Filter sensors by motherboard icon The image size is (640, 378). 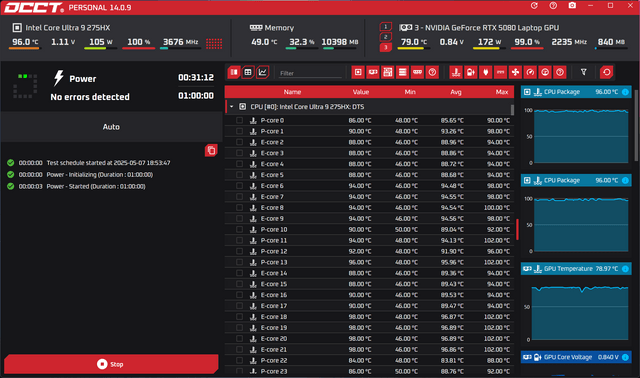tap(388, 72)
